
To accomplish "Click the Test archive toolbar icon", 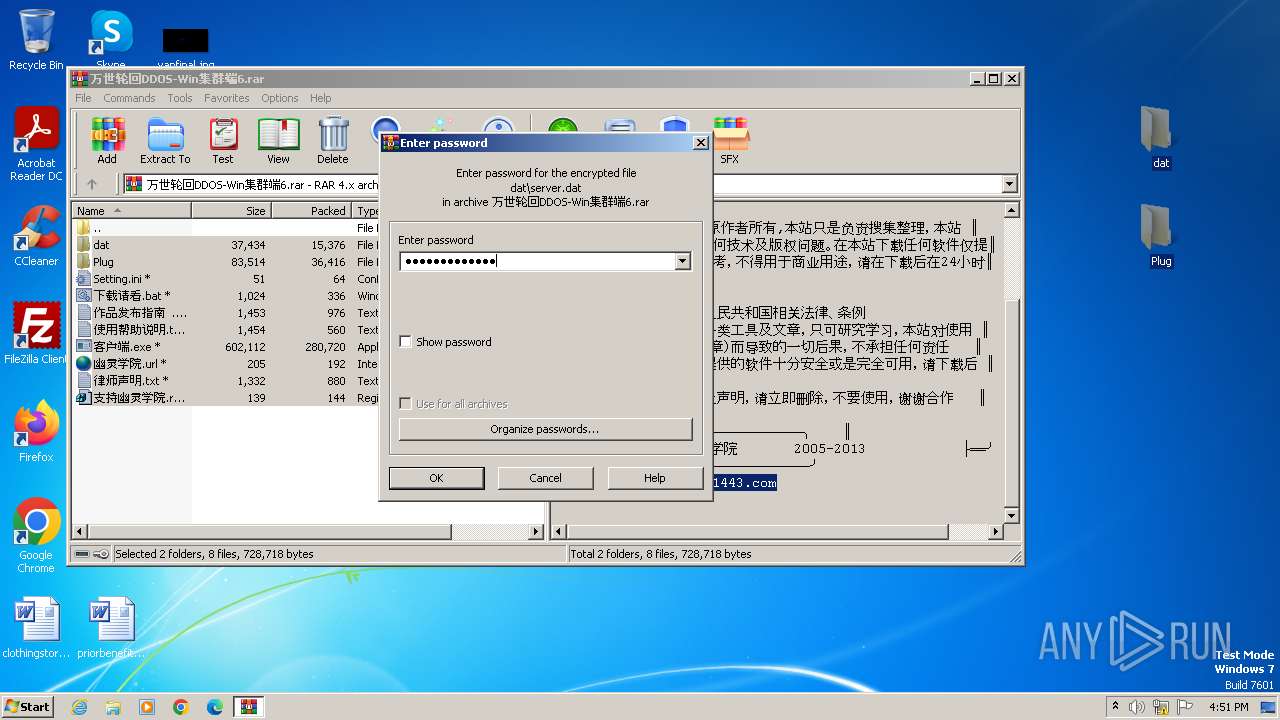I will tap(223, 141).
